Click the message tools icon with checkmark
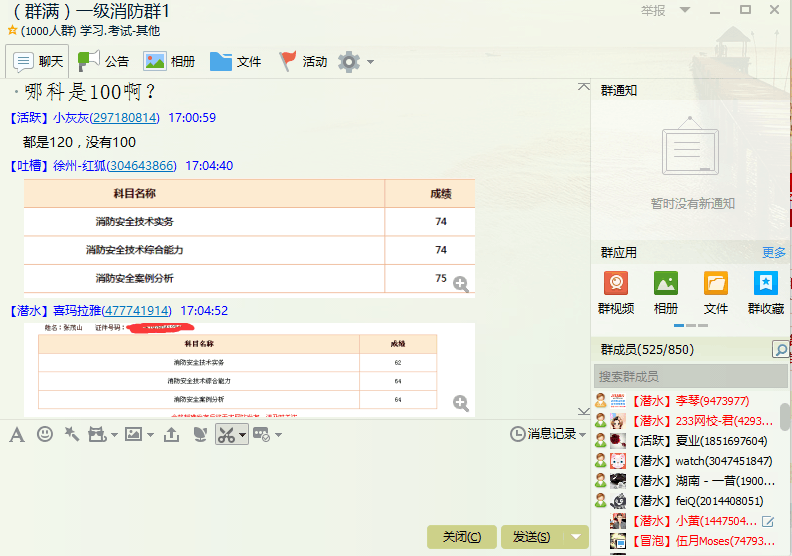Viewport: 792px width, 556px height. tap(261, 434)
